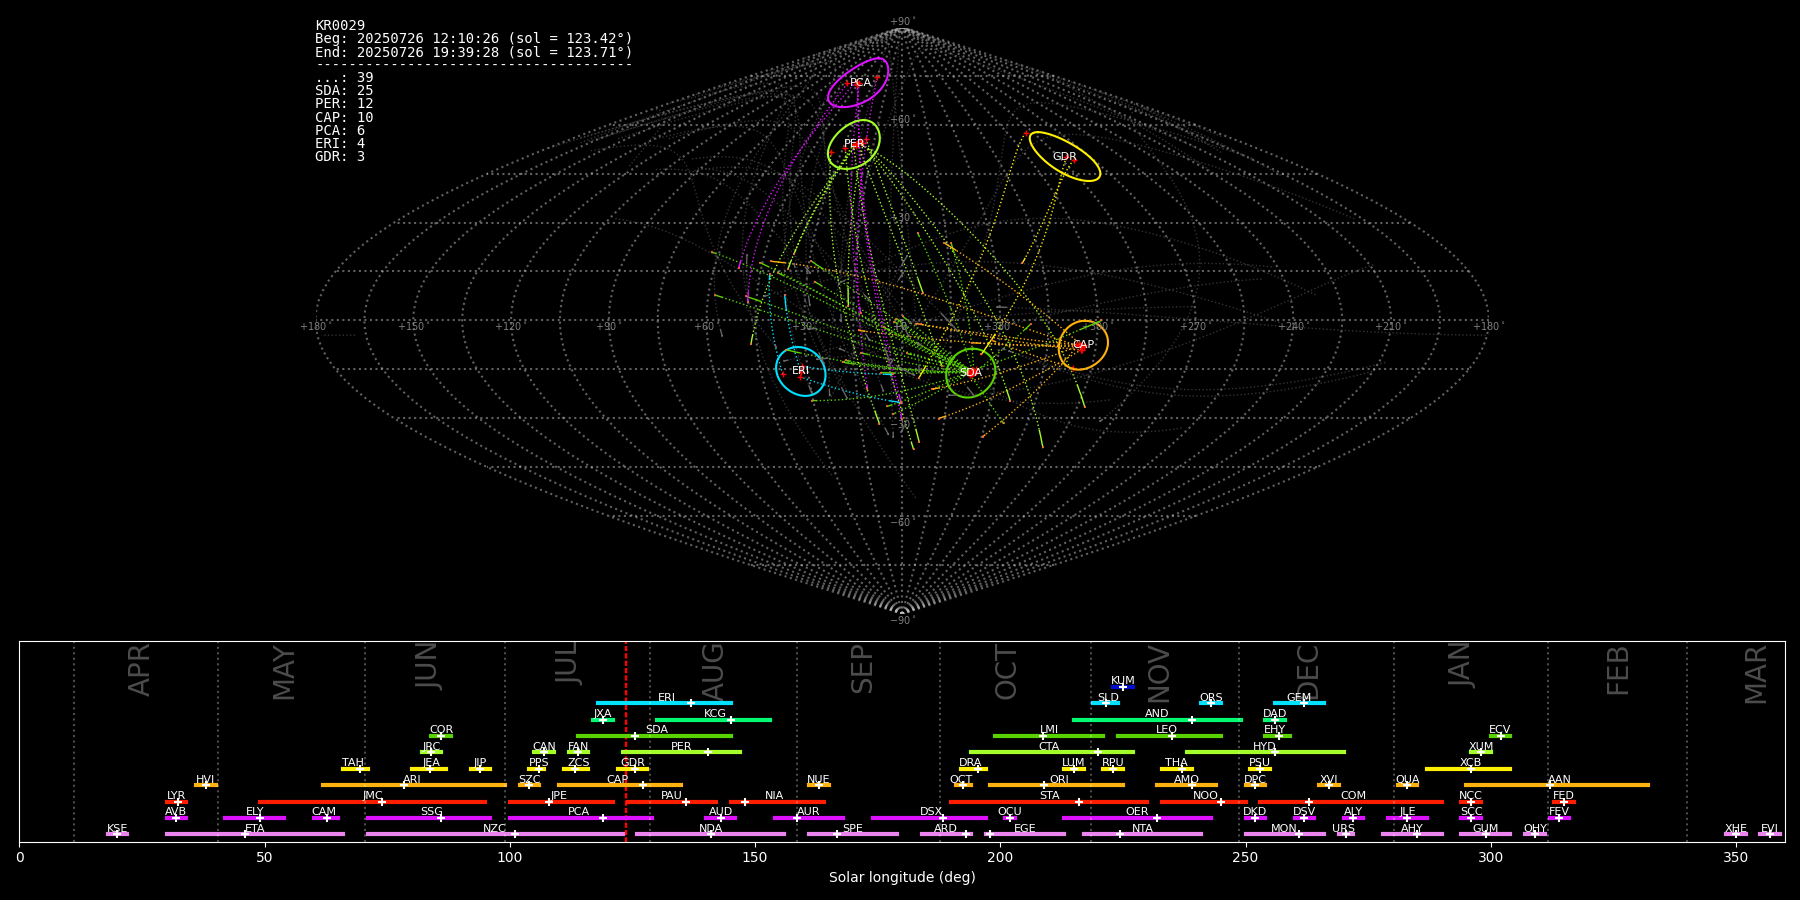This screenshot has height=900, width=1800.
Task: Click the station ID text KR0029
Action: [340, 26]
